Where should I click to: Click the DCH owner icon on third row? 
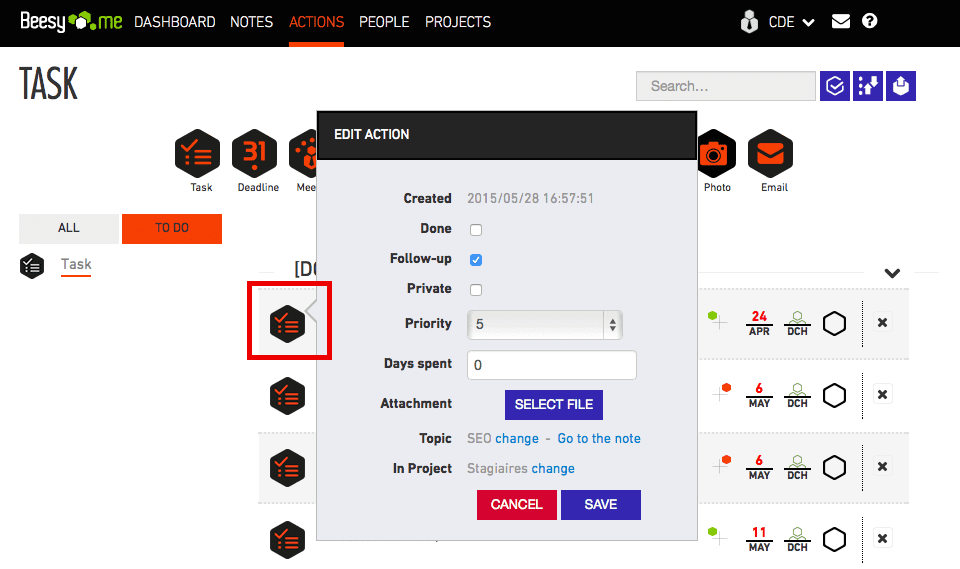pyautogui.click(x=797, y=467)
